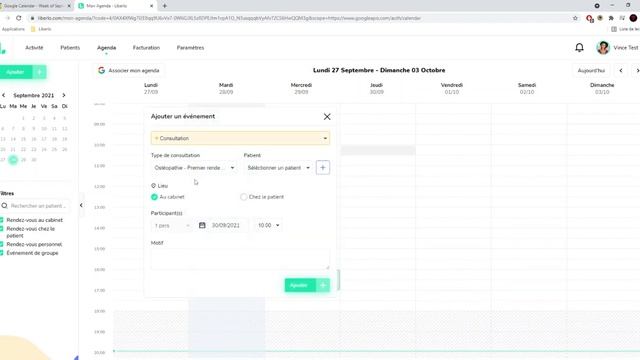Open the Patients menu
This screenshot has height=360, width=640.
point(70,48)
